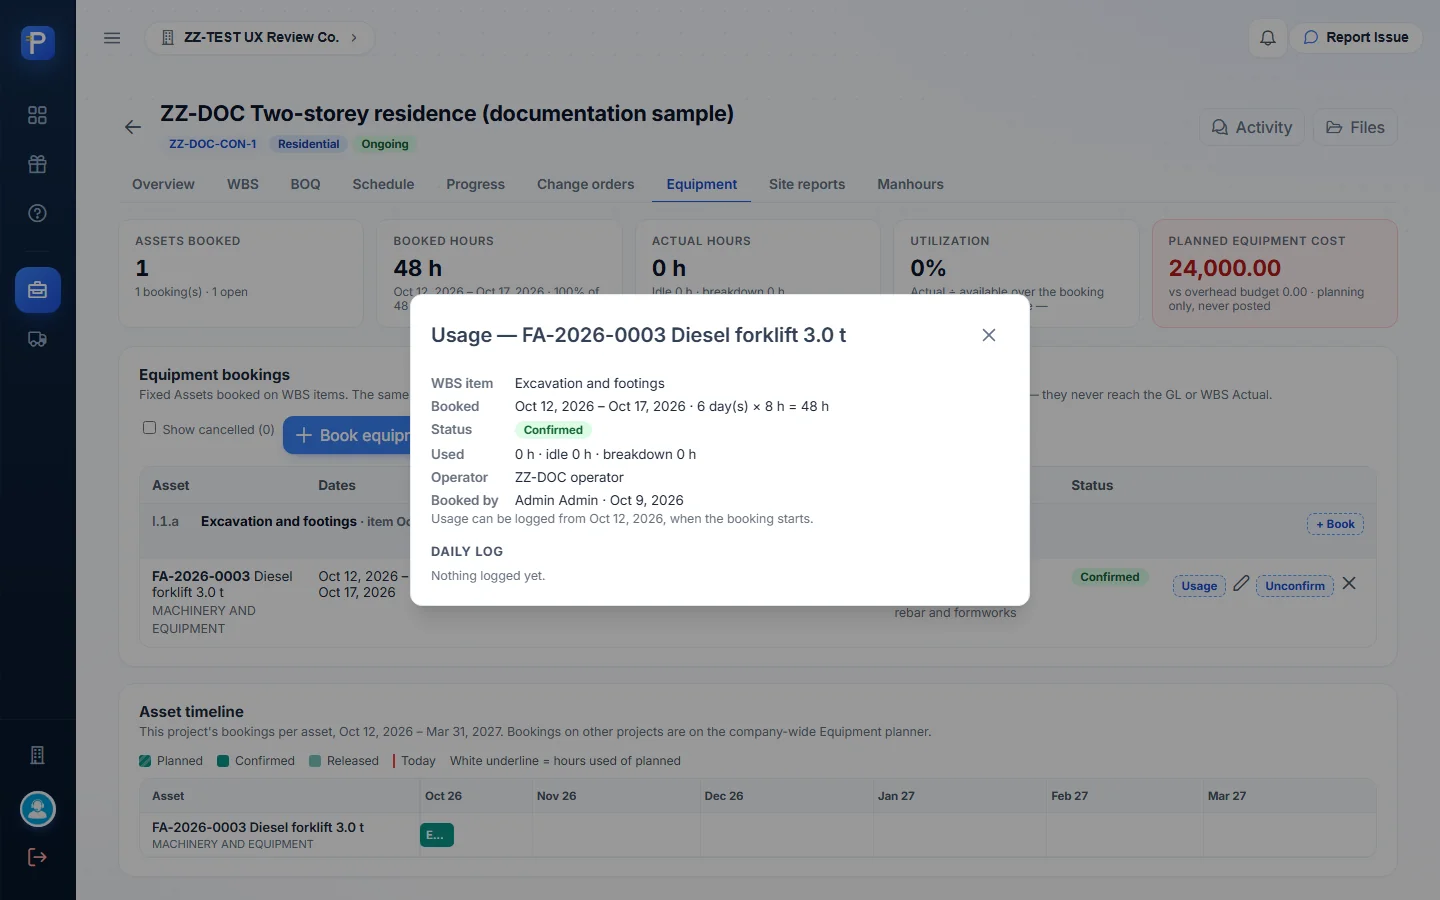The width and height of the screenshot is (1440, 900).
Task: Click the user avatar in sidebar
Action: (38, 809)
